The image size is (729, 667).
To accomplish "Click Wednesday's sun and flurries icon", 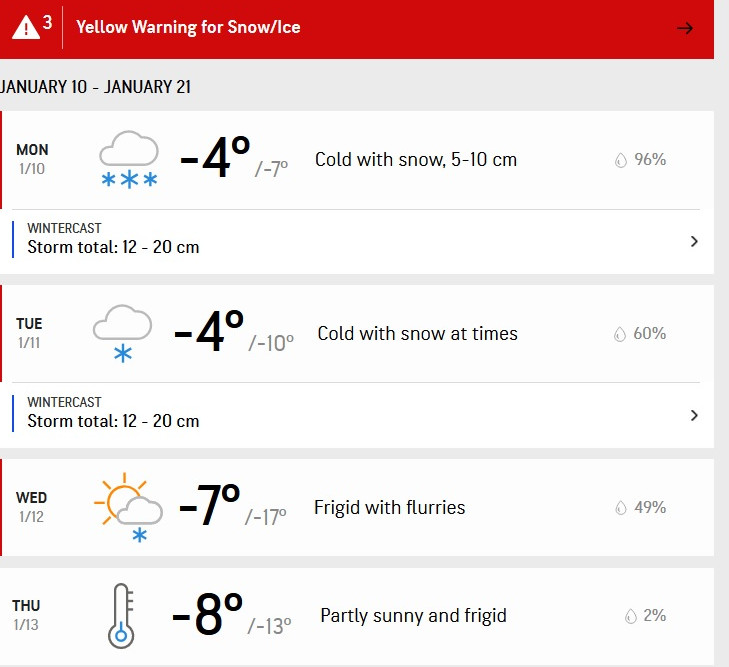I will pos(129,508).
